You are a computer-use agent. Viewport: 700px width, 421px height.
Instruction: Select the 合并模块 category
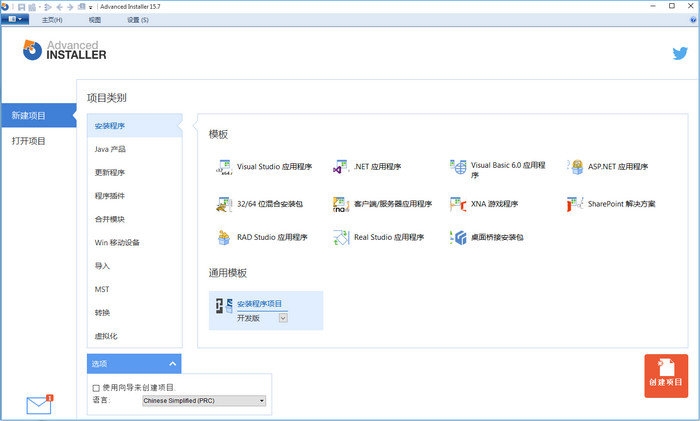pyautogui.click(x=134, y=219)
